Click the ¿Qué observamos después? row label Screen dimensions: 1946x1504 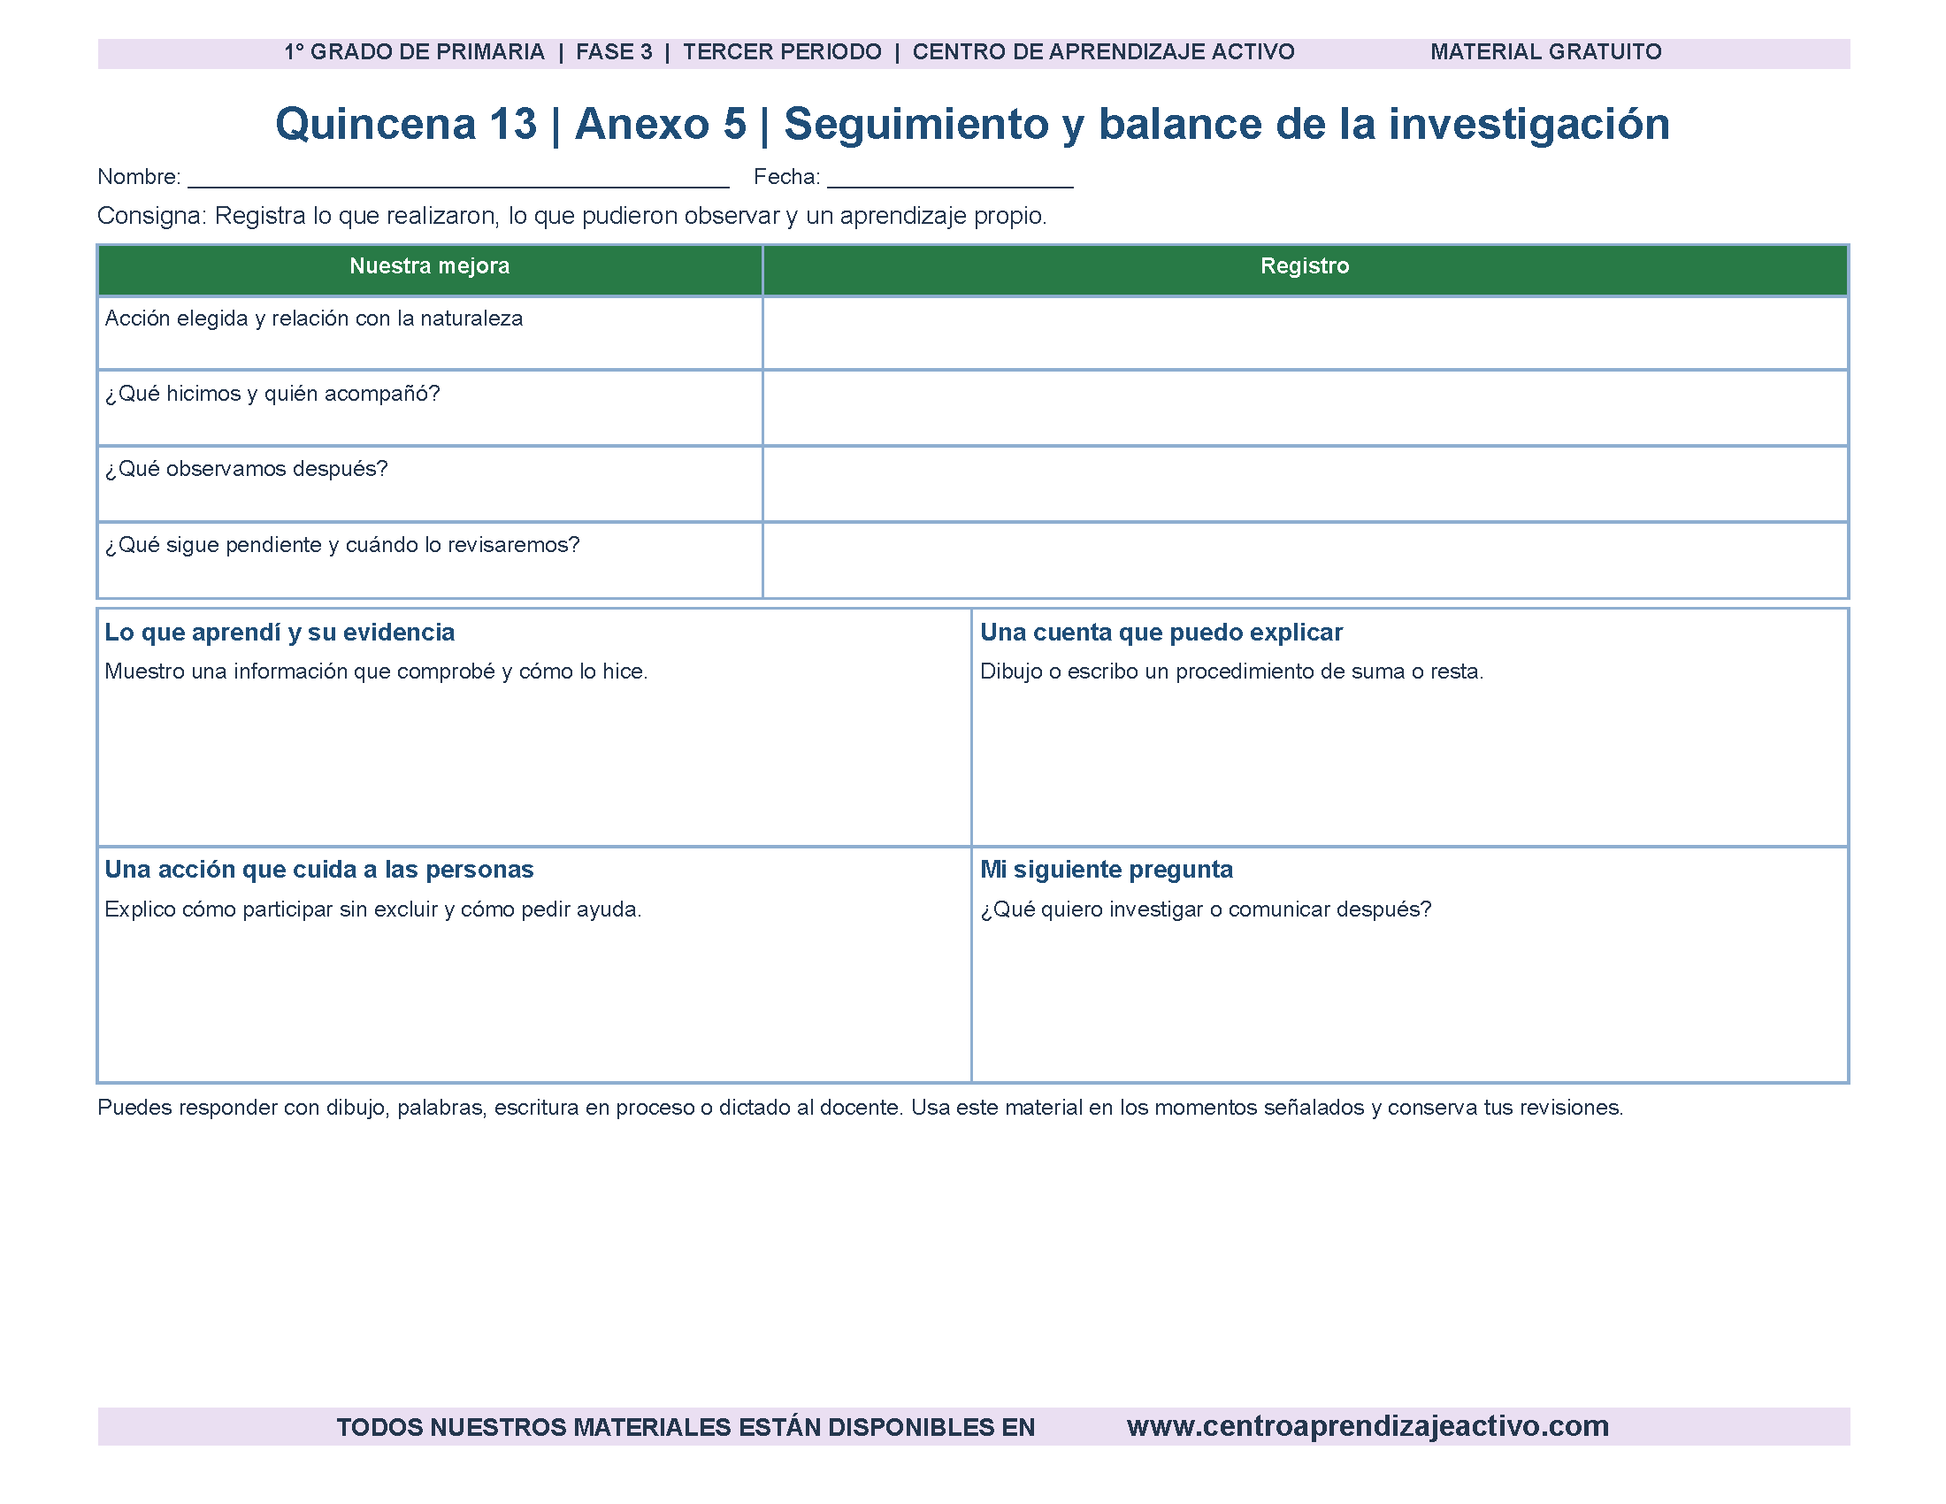(x=246, y=469)
